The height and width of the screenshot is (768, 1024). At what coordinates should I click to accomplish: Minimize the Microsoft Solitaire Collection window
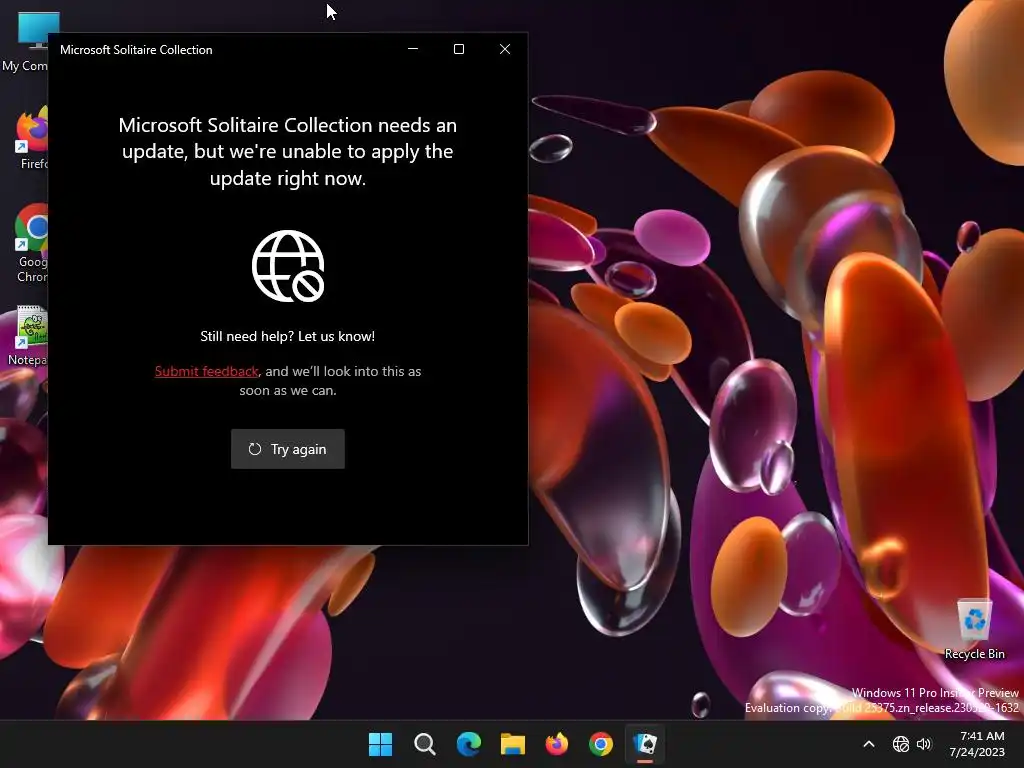click(413, 49)
